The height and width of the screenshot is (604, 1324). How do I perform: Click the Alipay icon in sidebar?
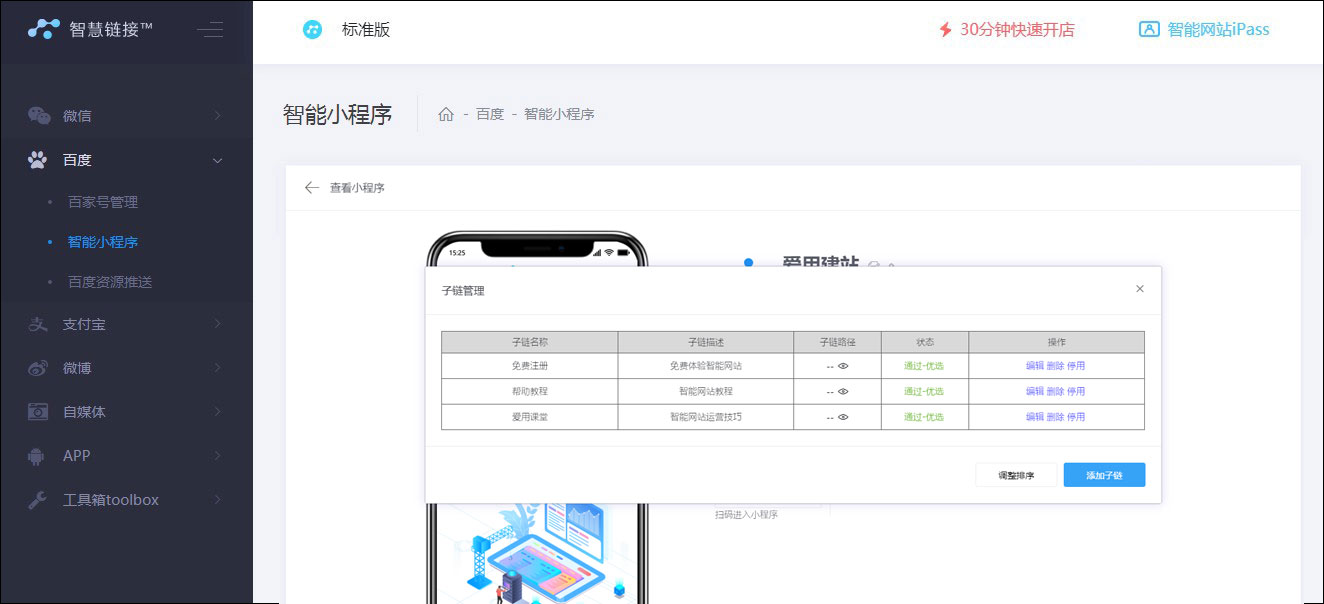point(38,324)
